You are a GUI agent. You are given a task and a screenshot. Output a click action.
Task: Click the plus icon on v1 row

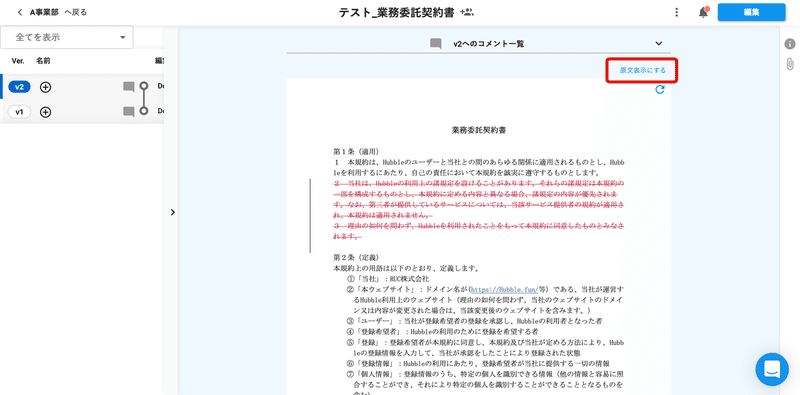(x=45, y=112)
